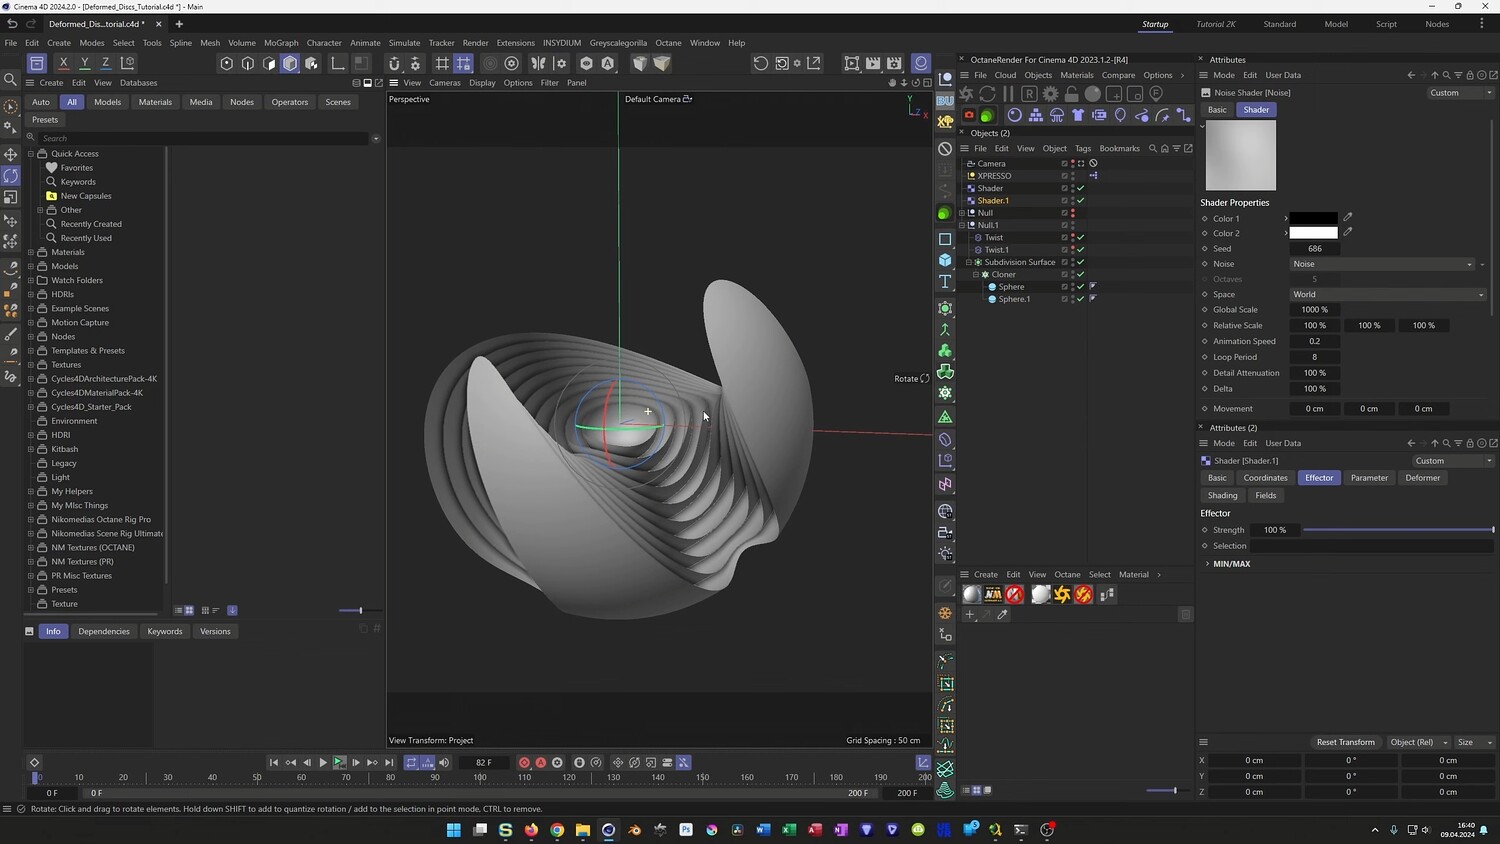Toggle visibility dots for Camera object
The image size is (1500, 844).
(x=1073, y=163)
